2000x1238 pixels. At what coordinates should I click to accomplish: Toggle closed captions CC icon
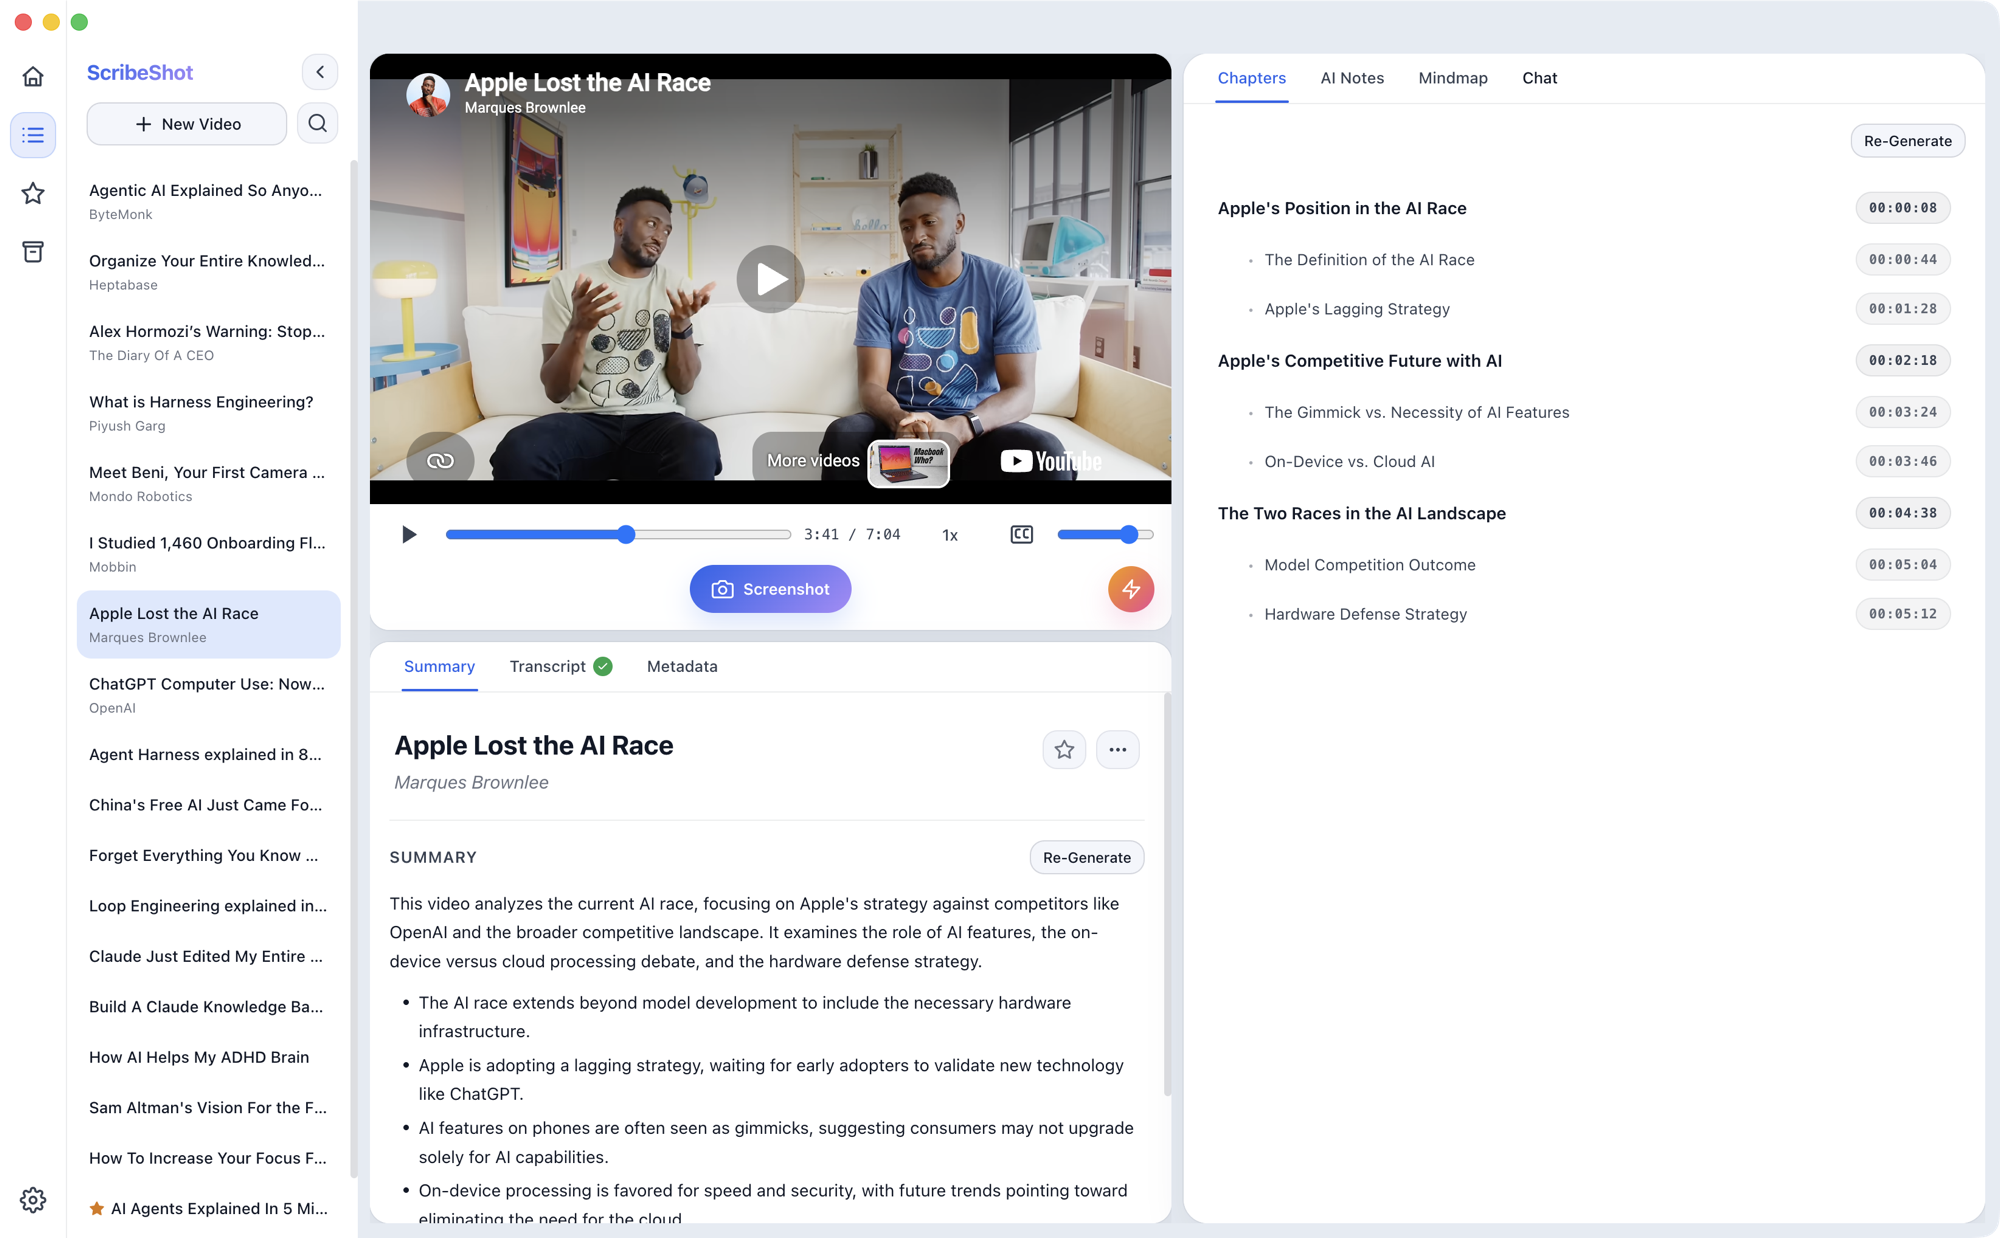click(x=1021, y=535)
